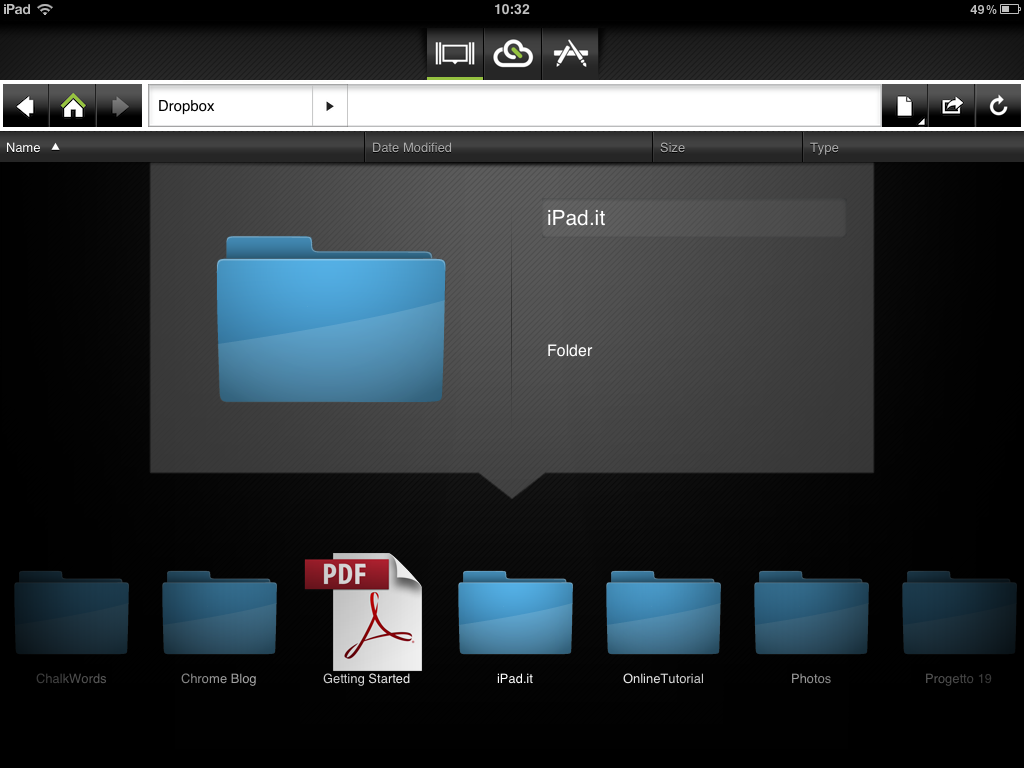Open the cloud connections tab

(513, 54)
